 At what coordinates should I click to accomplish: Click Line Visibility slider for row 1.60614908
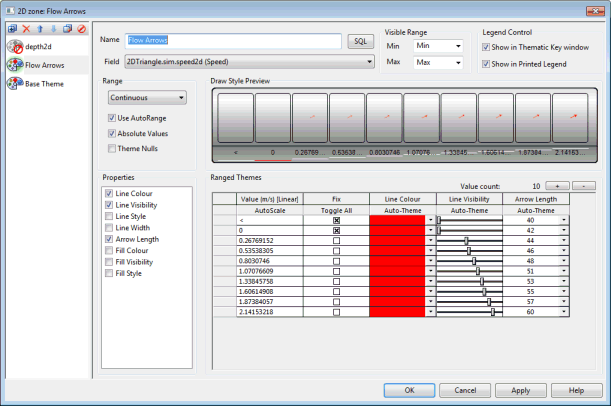click(x=469, y=291)
